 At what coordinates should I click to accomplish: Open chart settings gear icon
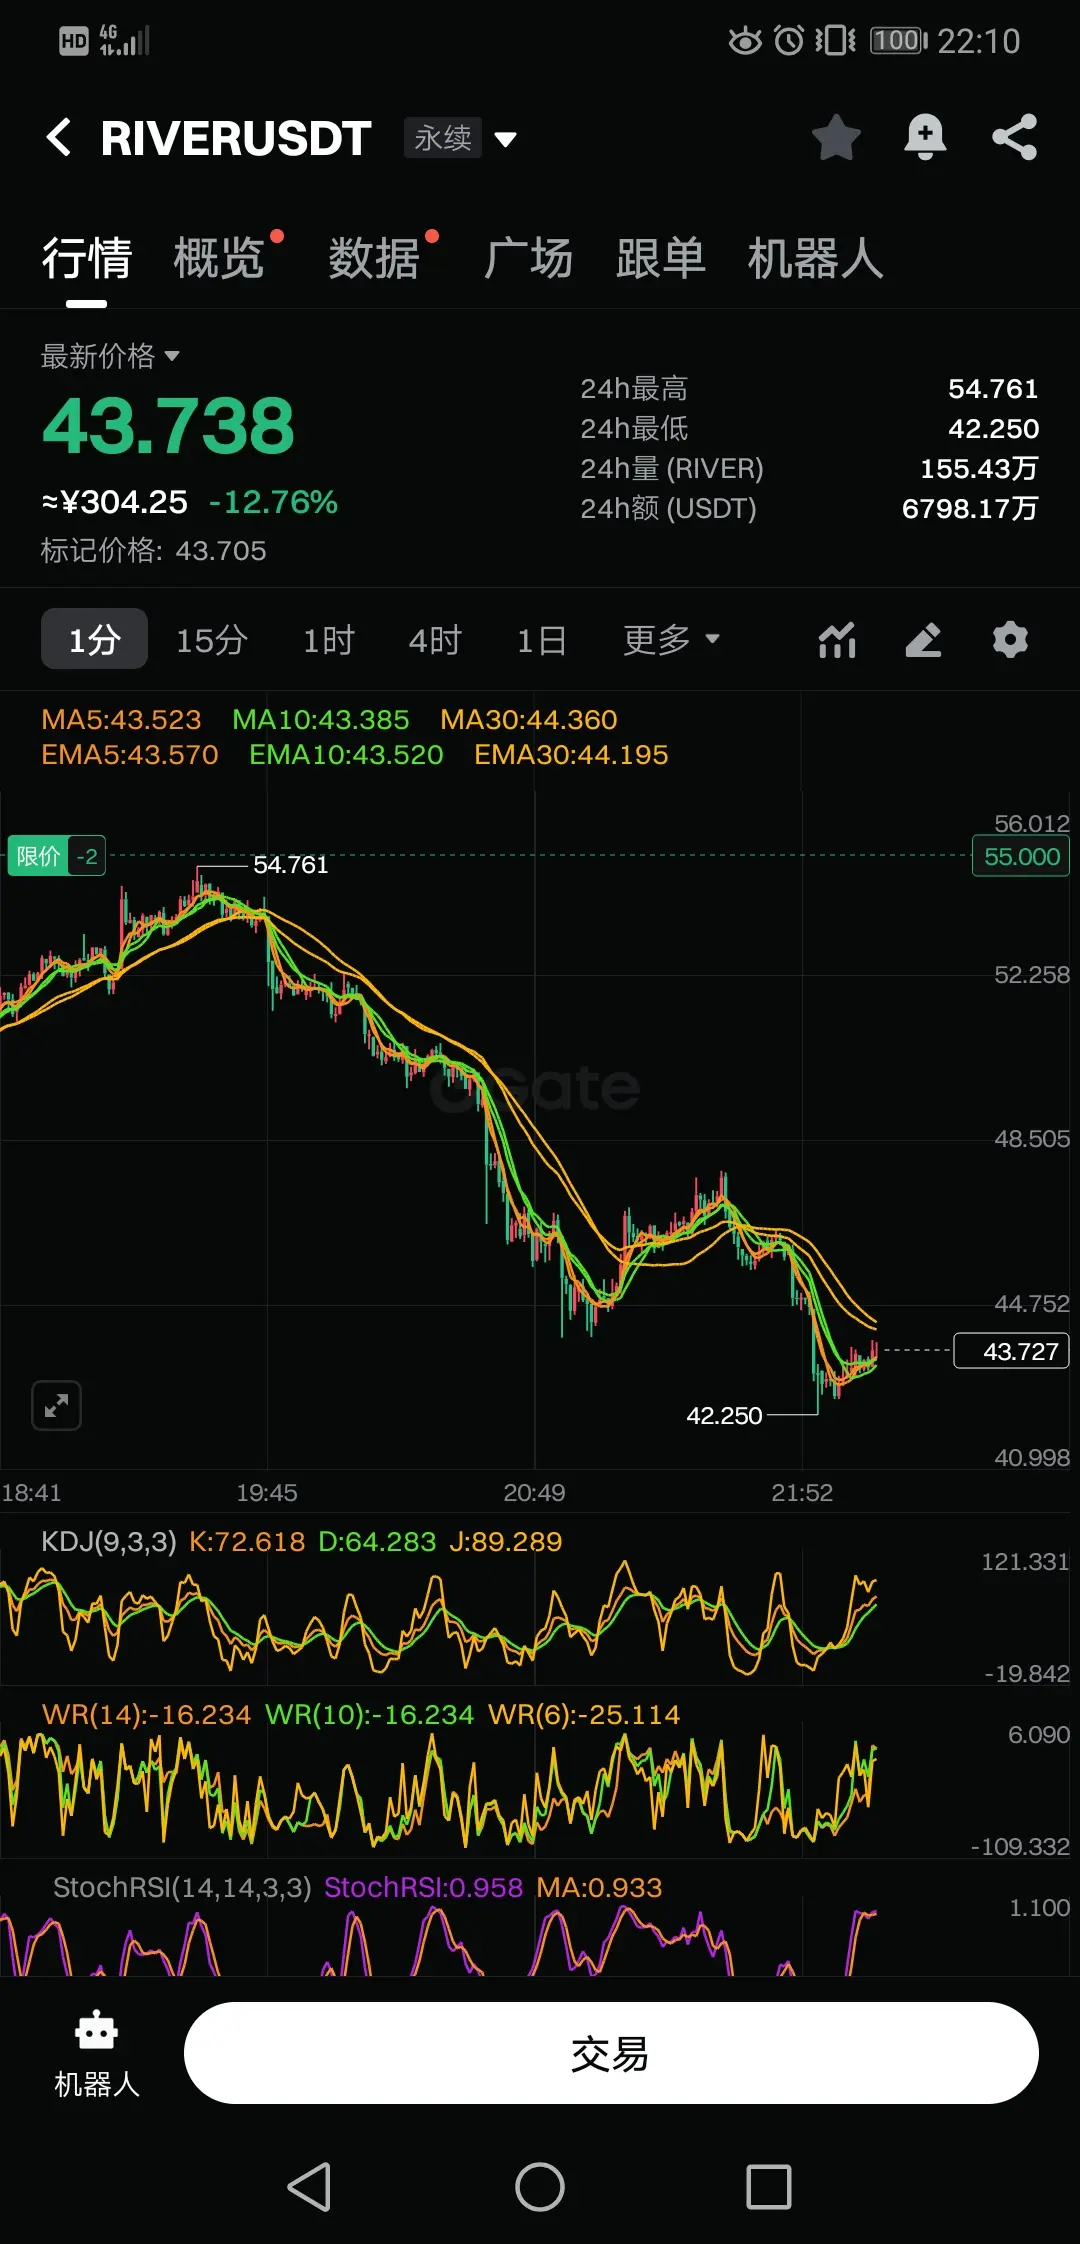tap(1010, 640)
